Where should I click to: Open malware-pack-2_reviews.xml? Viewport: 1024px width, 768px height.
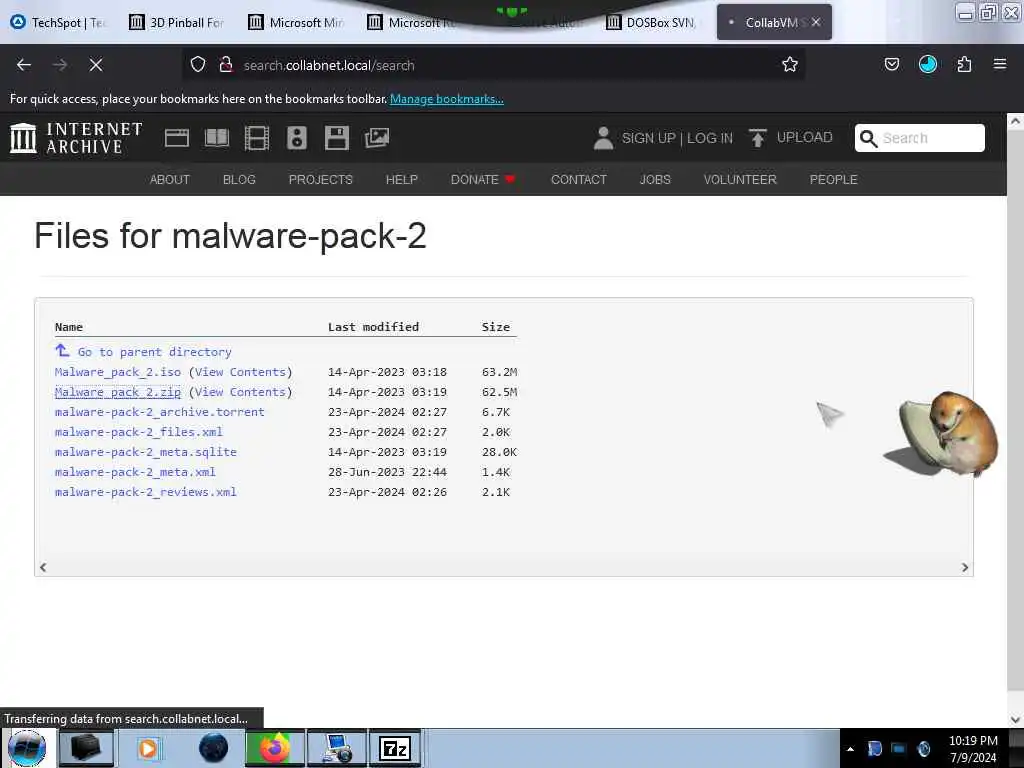coord(146,492)
